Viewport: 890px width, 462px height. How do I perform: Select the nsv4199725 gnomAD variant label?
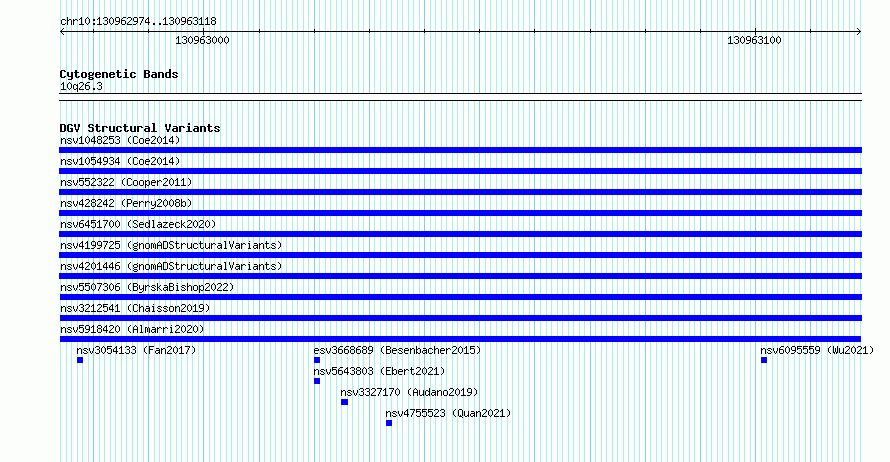point(171,245)
